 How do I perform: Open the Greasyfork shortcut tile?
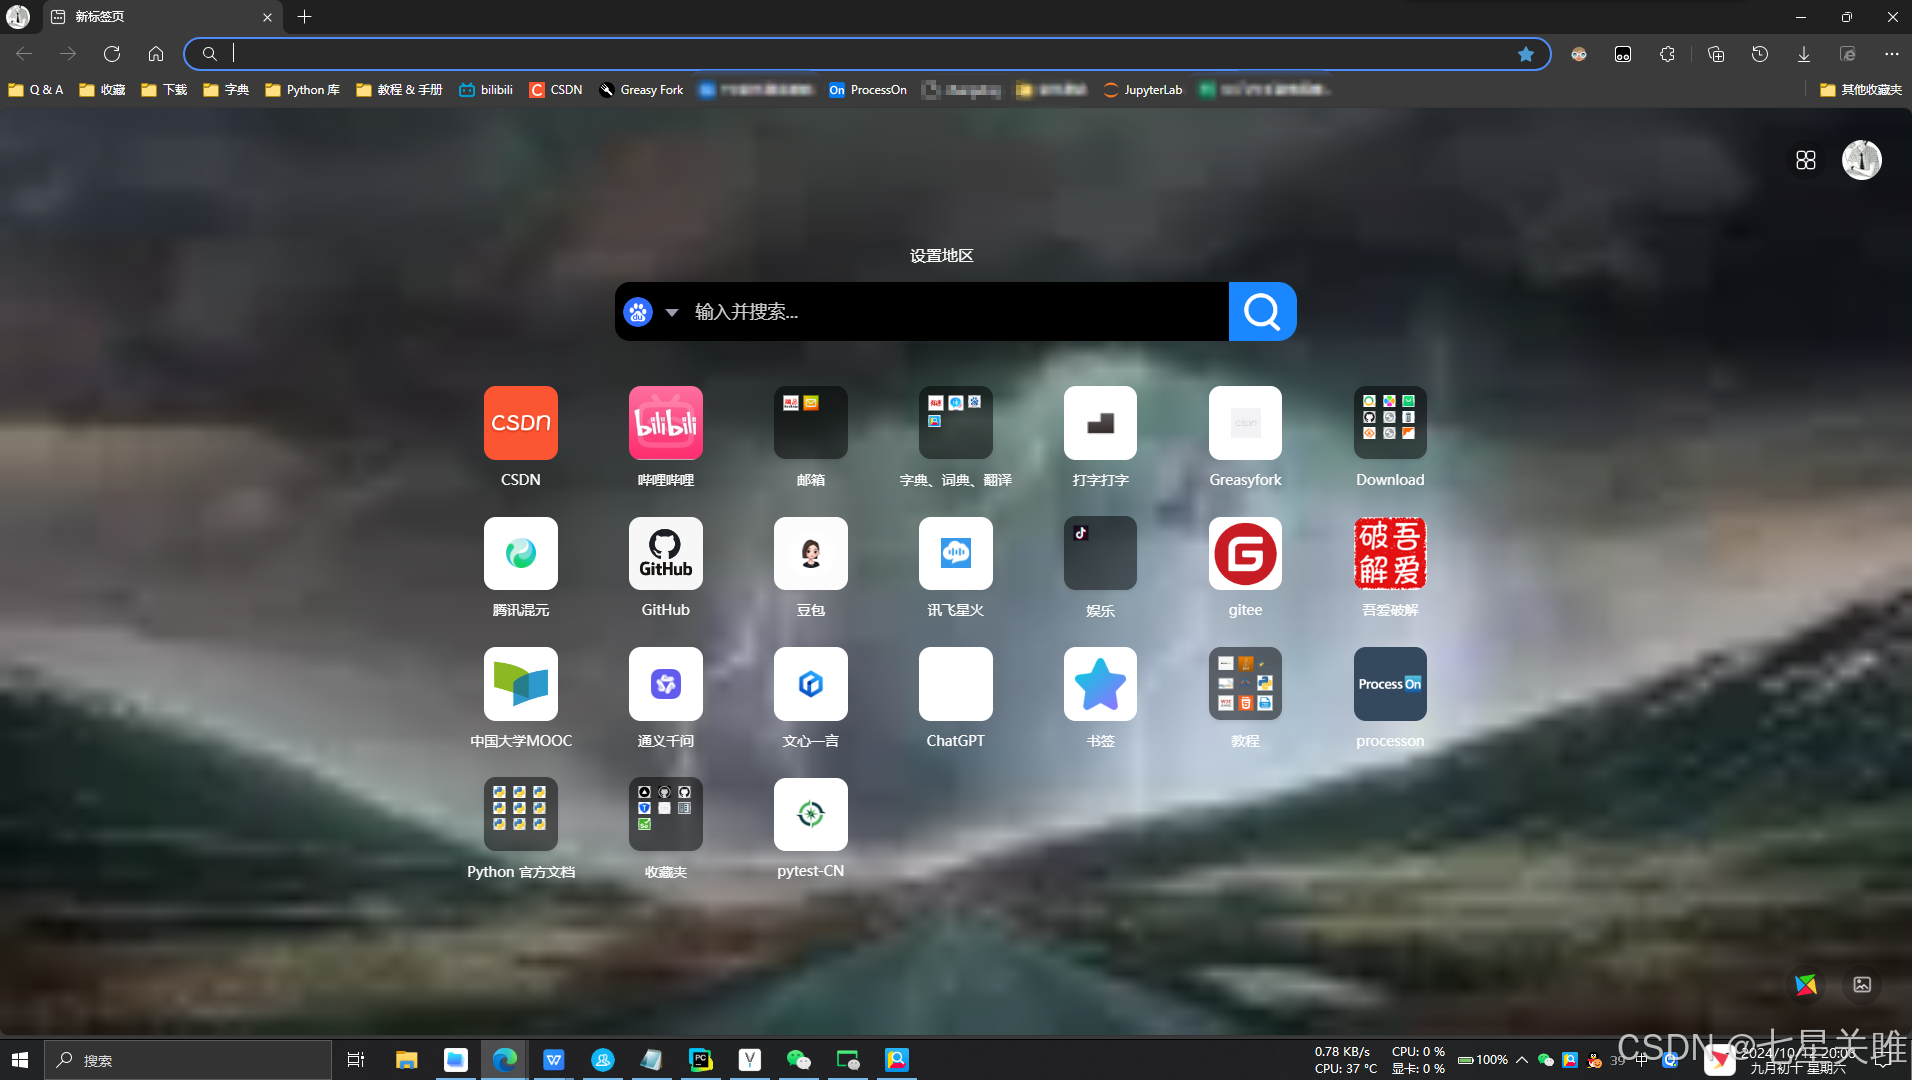1245,423
